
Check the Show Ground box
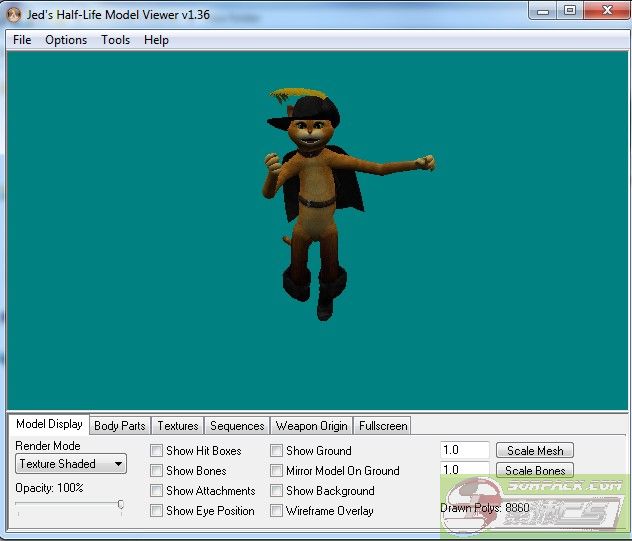[x=276, y=451]
